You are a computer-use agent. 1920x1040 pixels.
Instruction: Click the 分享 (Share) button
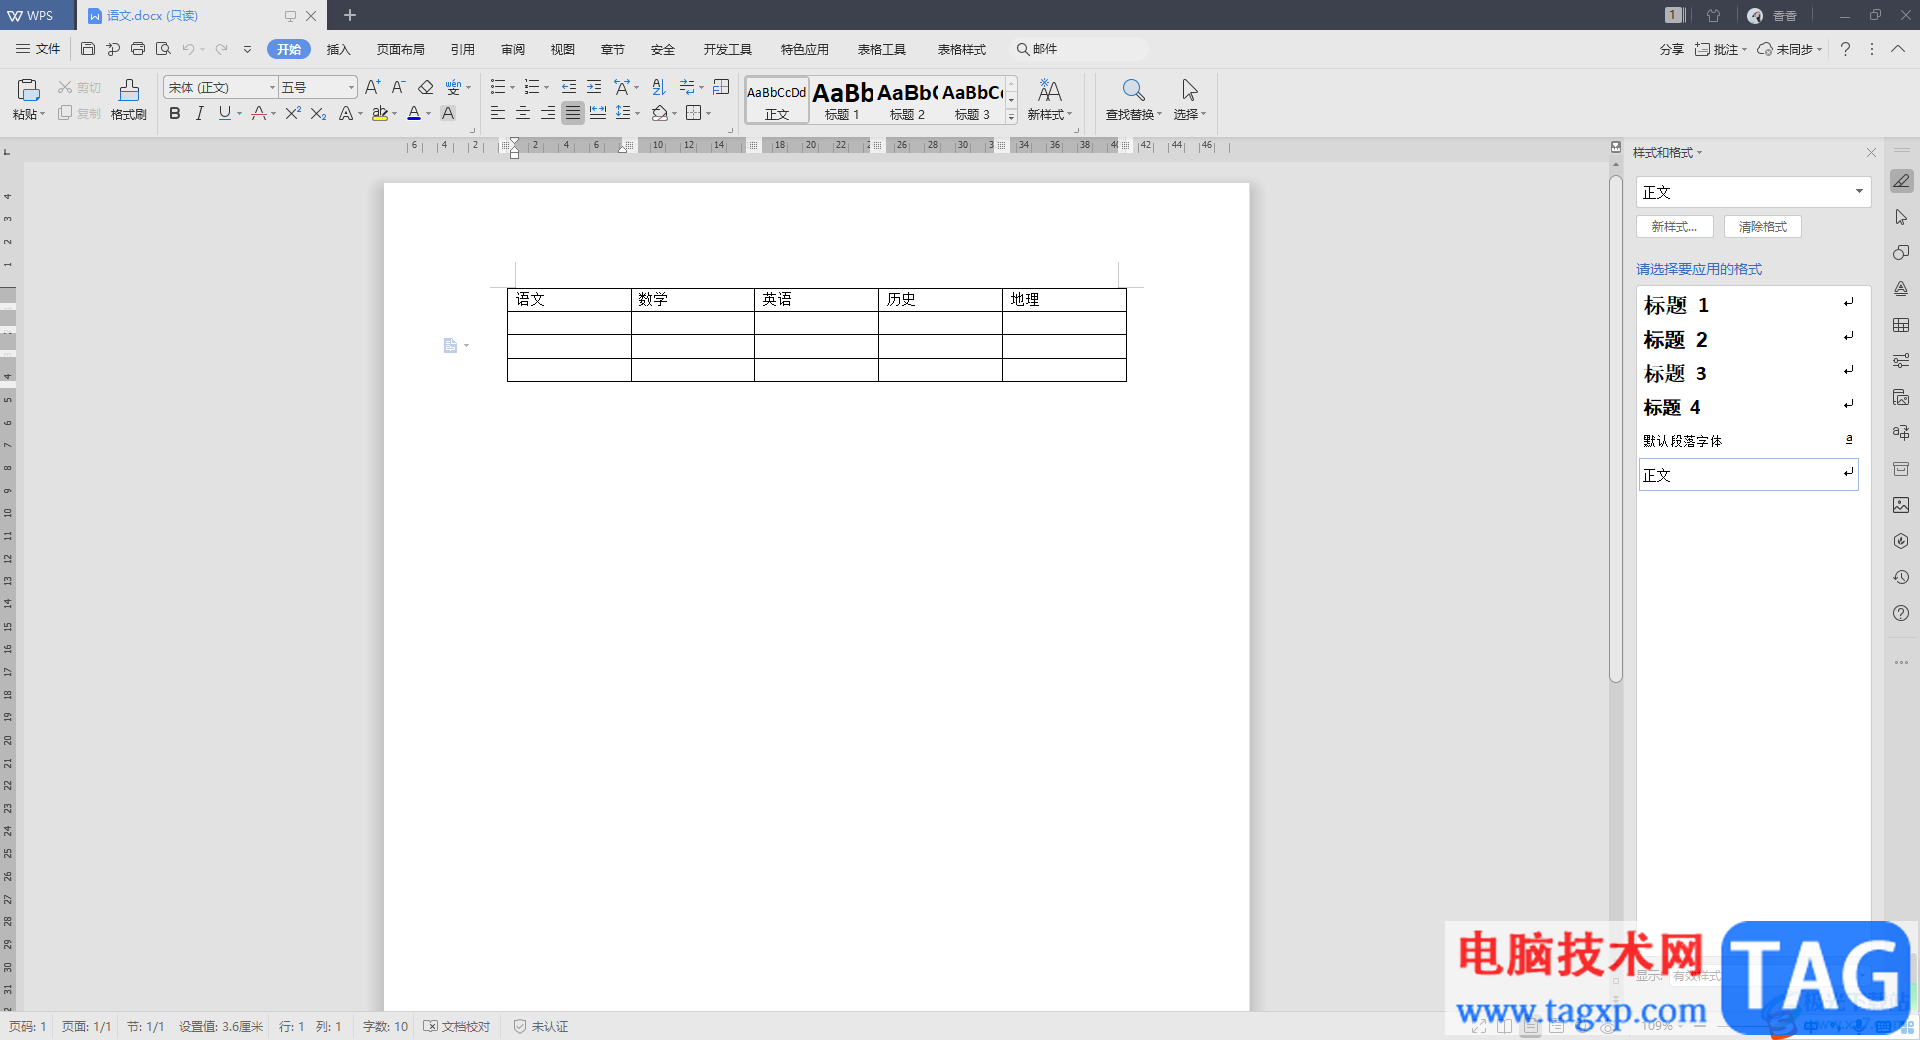1671,49
